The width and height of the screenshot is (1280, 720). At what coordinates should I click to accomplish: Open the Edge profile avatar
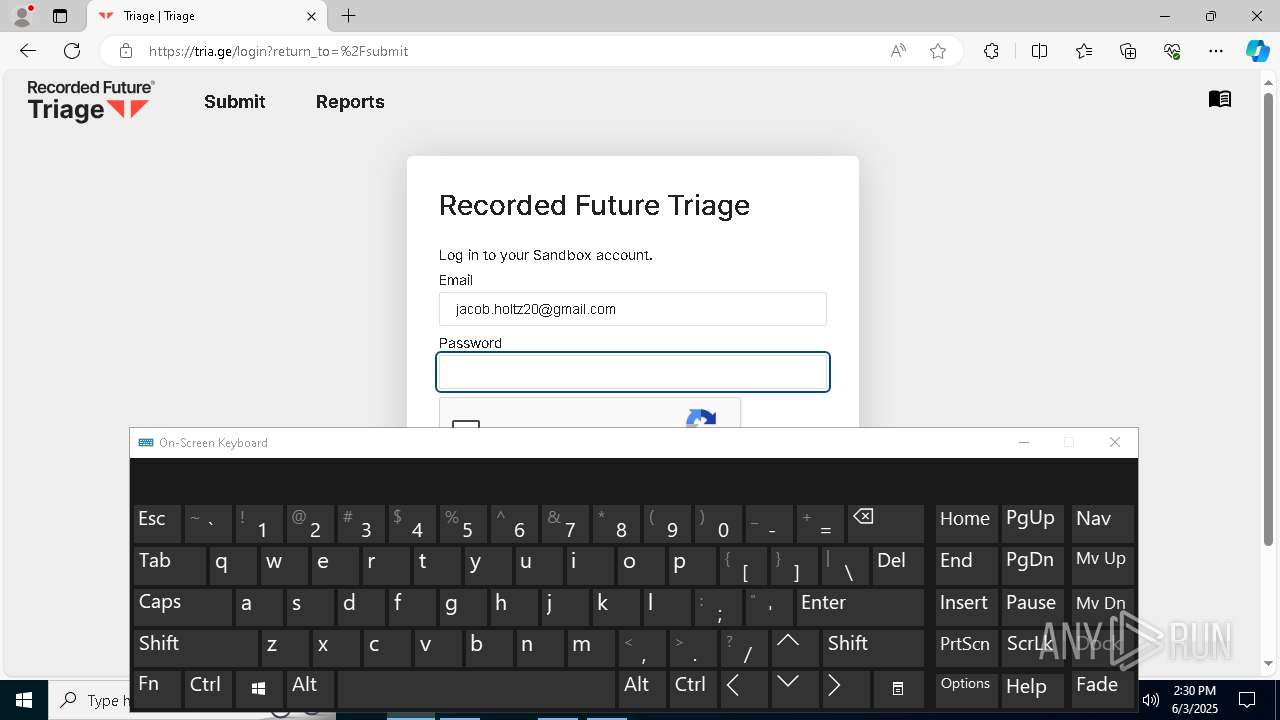pyautogui.click(x=22, y=16)
